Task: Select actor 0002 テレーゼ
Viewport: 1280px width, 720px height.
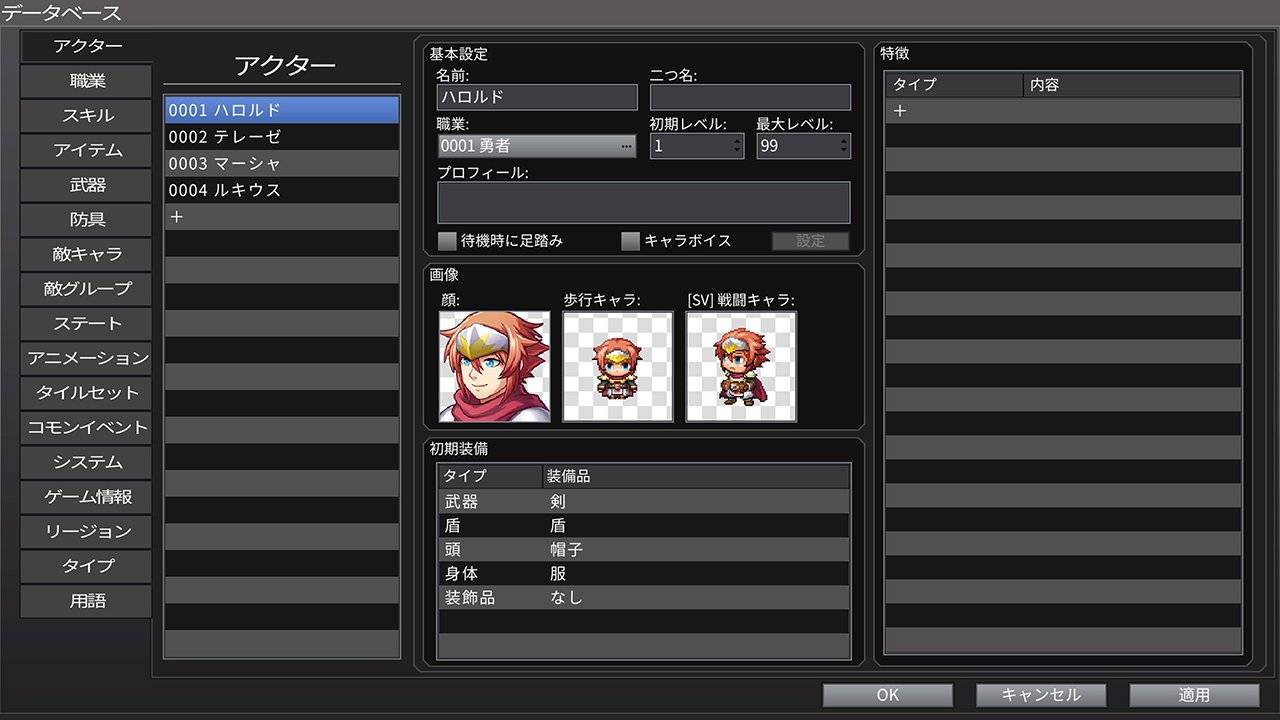Action: [282, 137]
